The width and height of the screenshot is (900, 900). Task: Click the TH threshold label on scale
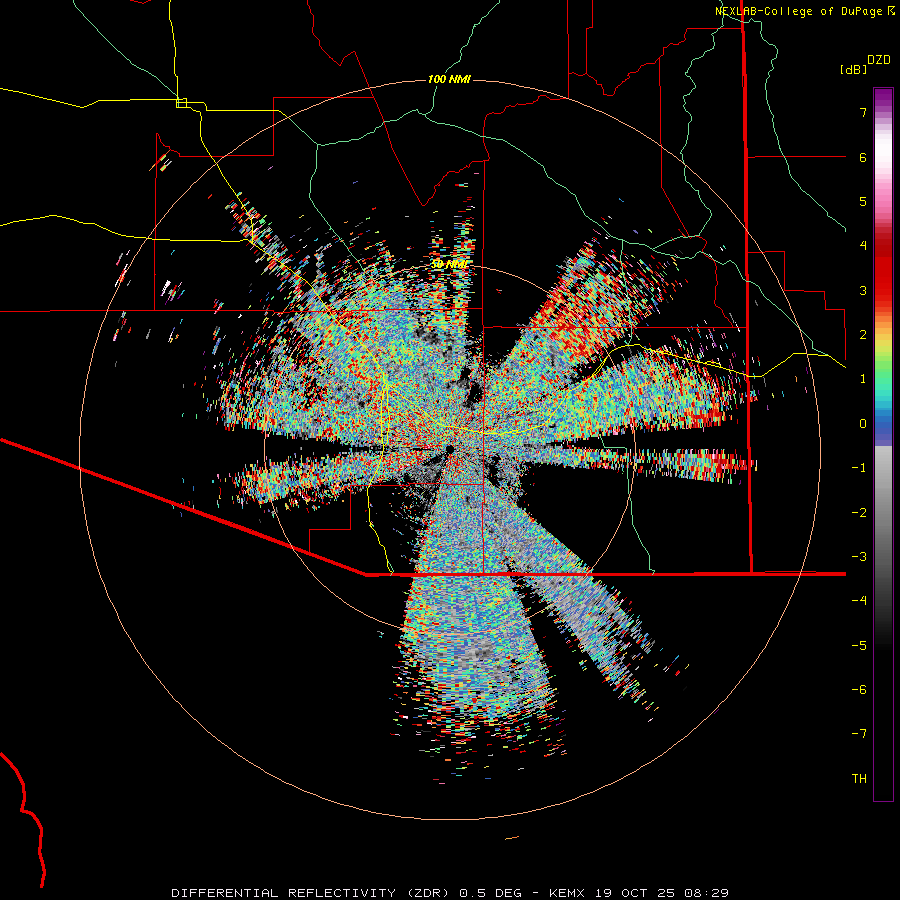pyautogui.click(x=859, y=779)
